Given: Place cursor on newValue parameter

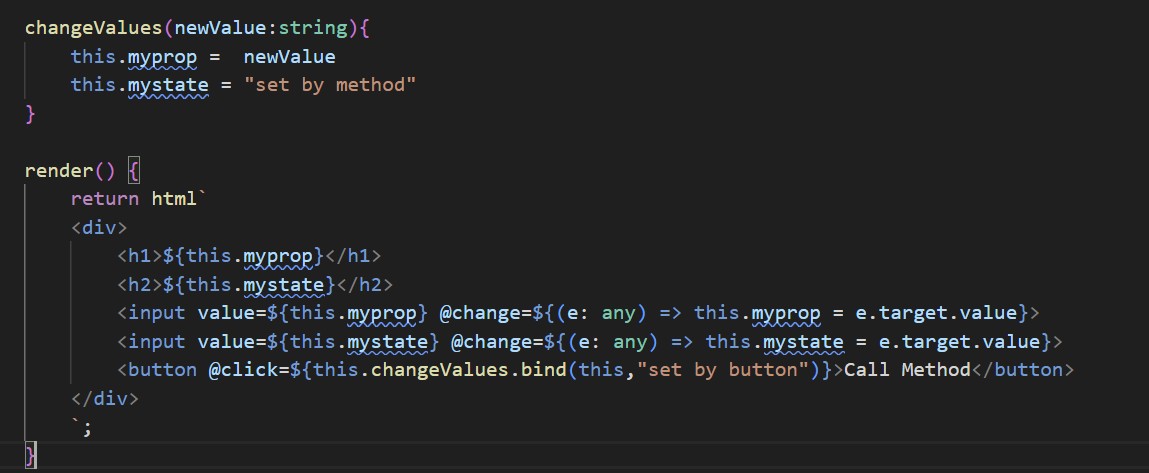Looking at the screenshot, I should pyautogui.click(x=221, y=29).
